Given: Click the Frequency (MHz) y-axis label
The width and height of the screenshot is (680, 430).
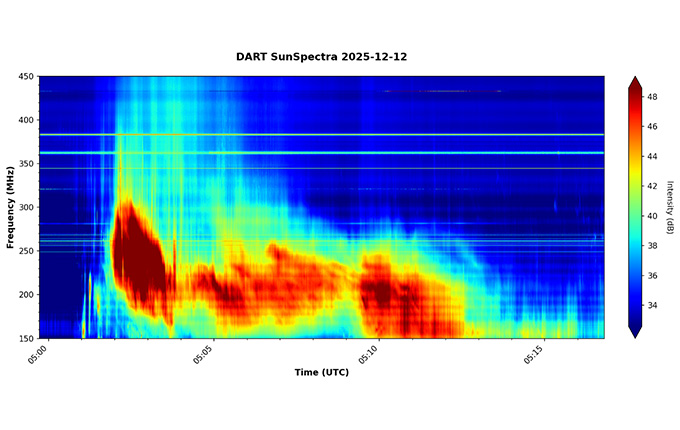Looking at the screenshot, I should [x=10, y=207].
